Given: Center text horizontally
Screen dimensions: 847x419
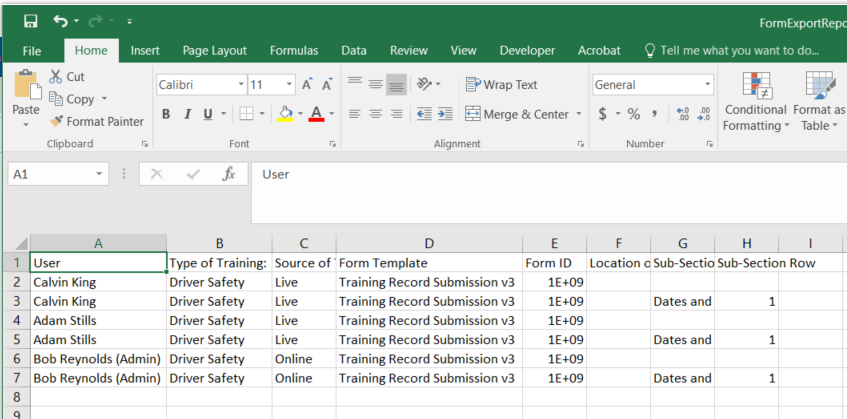Looking at the screenshot, I should tap(375, 114).
